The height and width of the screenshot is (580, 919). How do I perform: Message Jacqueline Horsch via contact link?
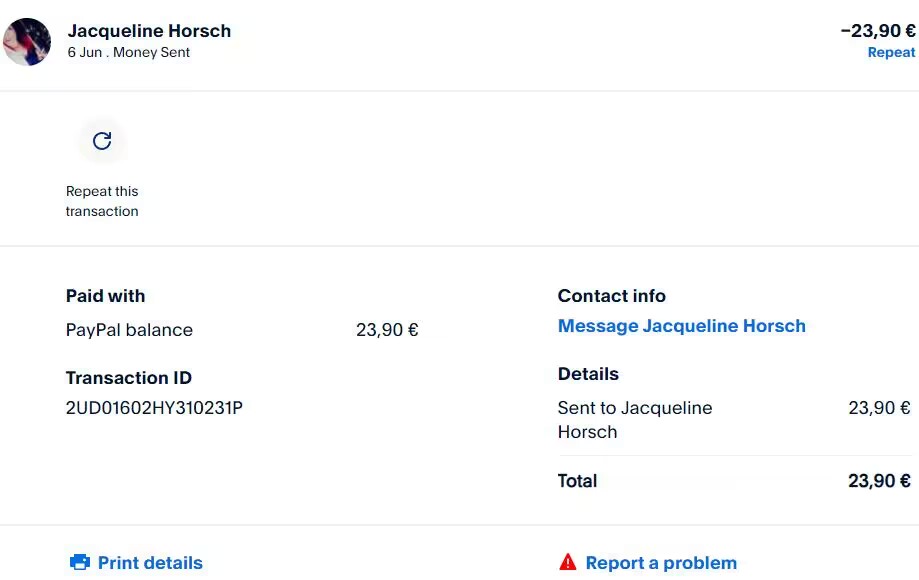(681, 326)
